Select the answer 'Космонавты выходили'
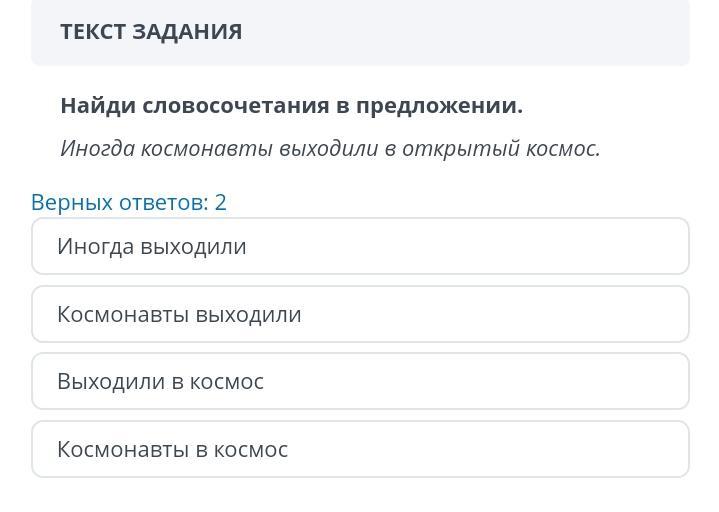The height and width of the screenshot is (512, 719). coord(360,314)
